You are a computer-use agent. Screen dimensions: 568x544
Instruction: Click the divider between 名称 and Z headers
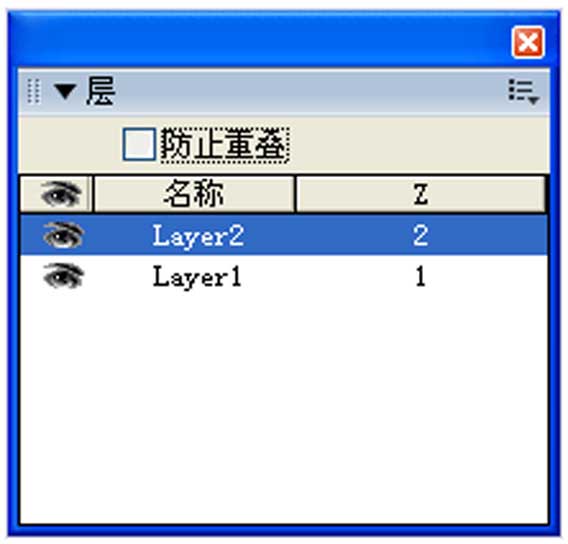tap(295, 194)
